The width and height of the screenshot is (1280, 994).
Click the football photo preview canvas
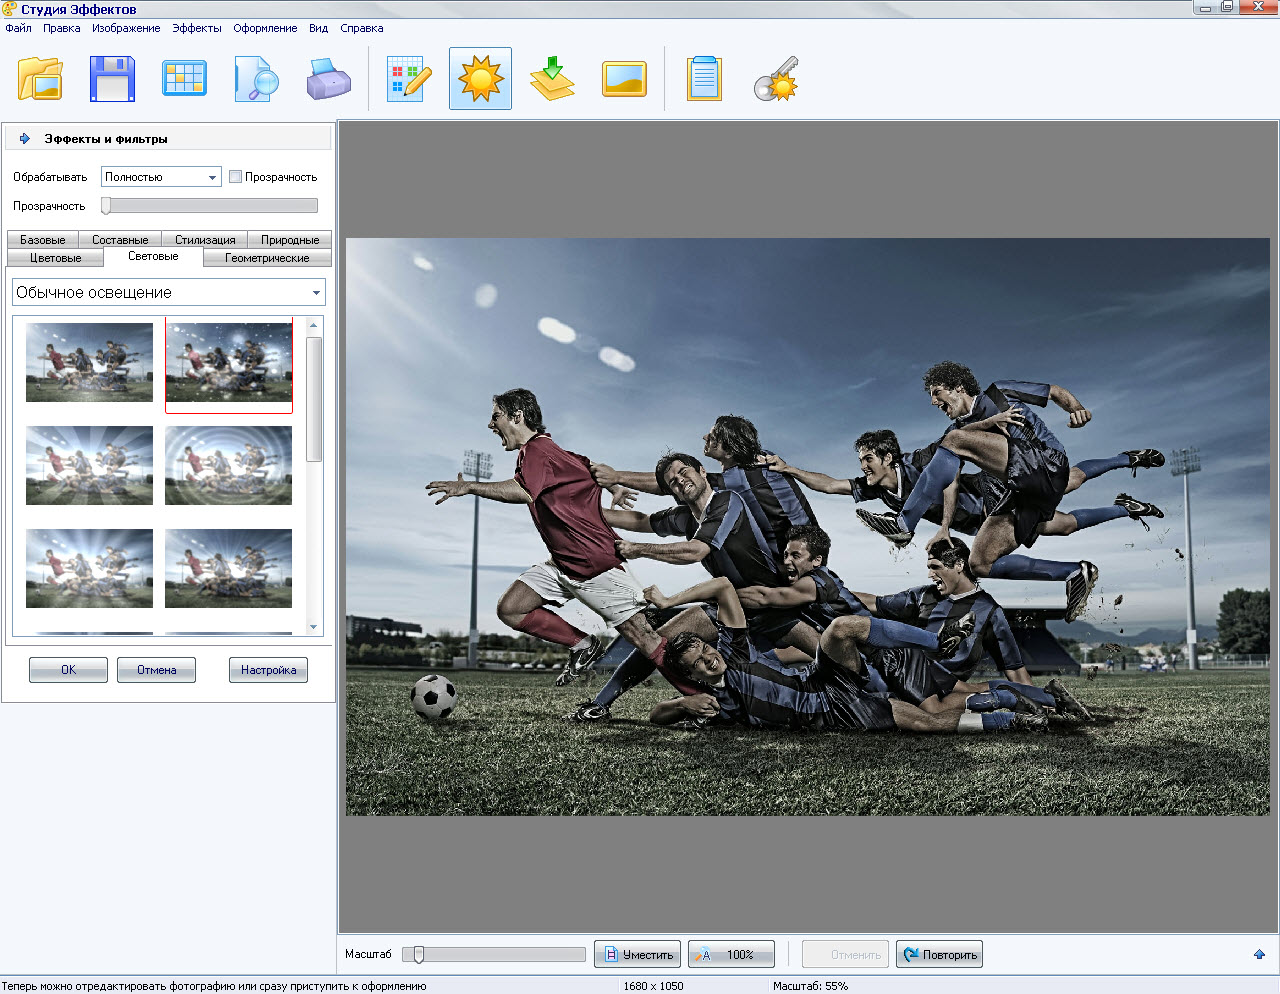807,526
